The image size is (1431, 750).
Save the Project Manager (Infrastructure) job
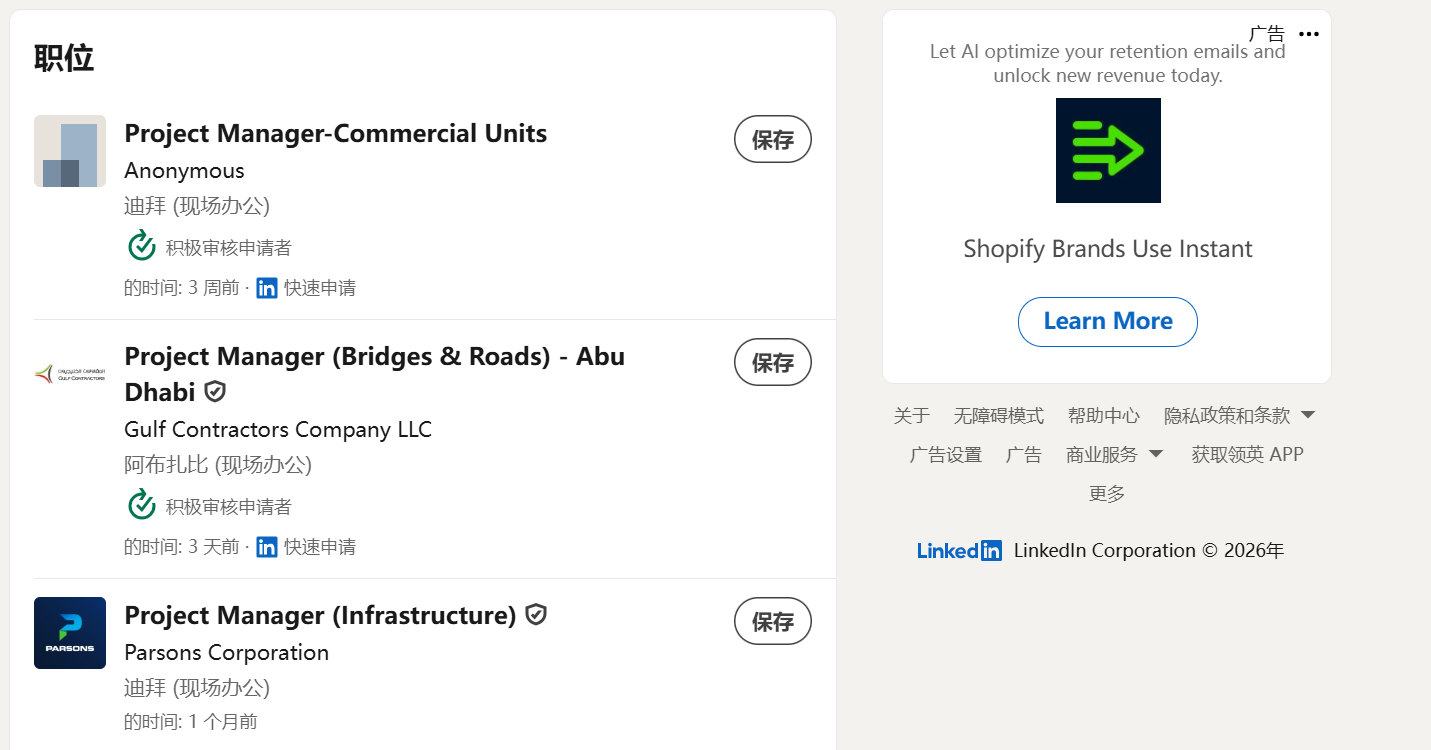[773, 621]
